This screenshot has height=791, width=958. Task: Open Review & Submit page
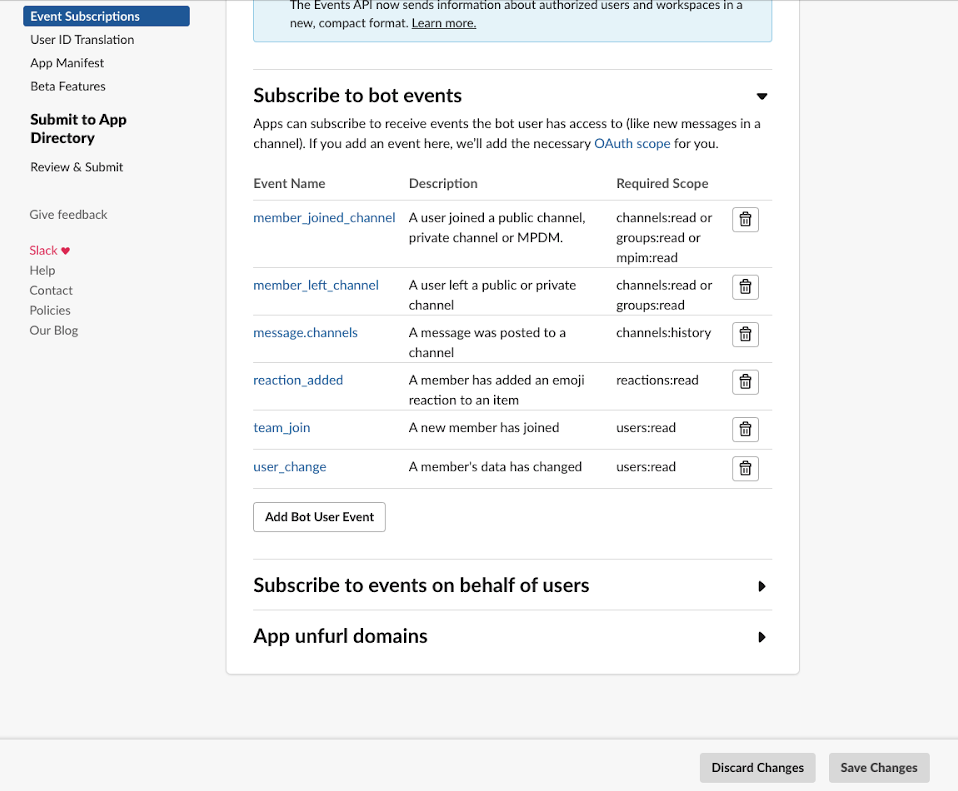(76, 167)
